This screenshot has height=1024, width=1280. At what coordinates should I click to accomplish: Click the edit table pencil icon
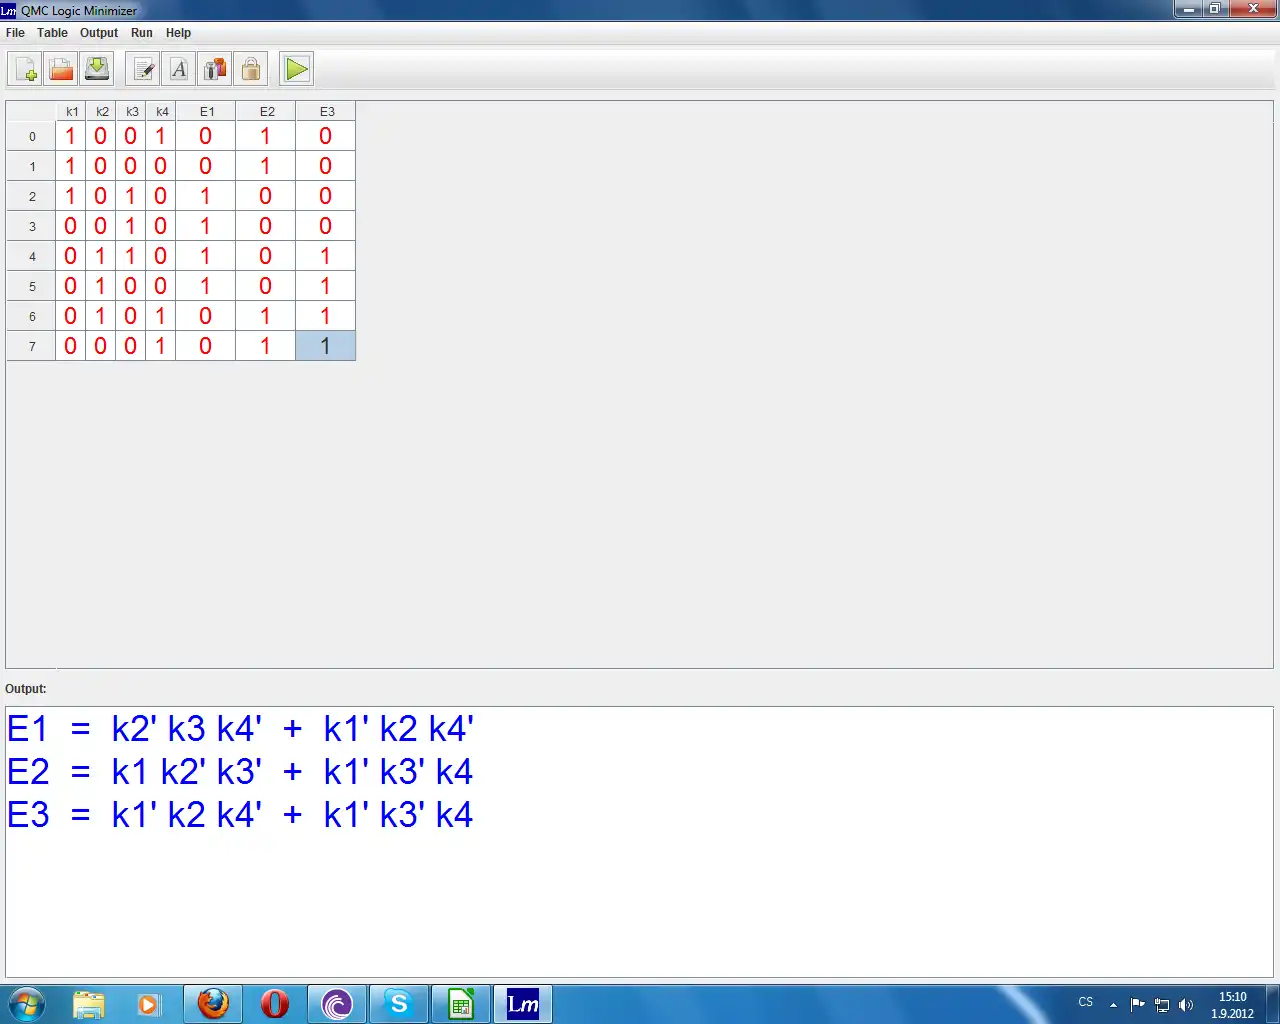click(143, 69)
